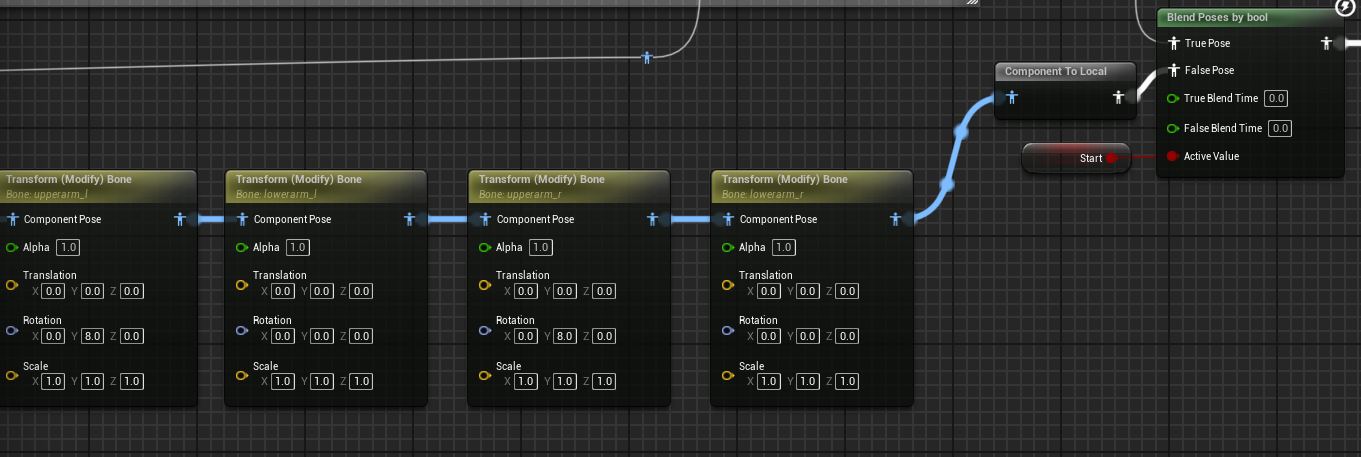Click the upperarm_l node title bar
Image resolution: width=1361 pixels, height=457 pixels.
98,185
